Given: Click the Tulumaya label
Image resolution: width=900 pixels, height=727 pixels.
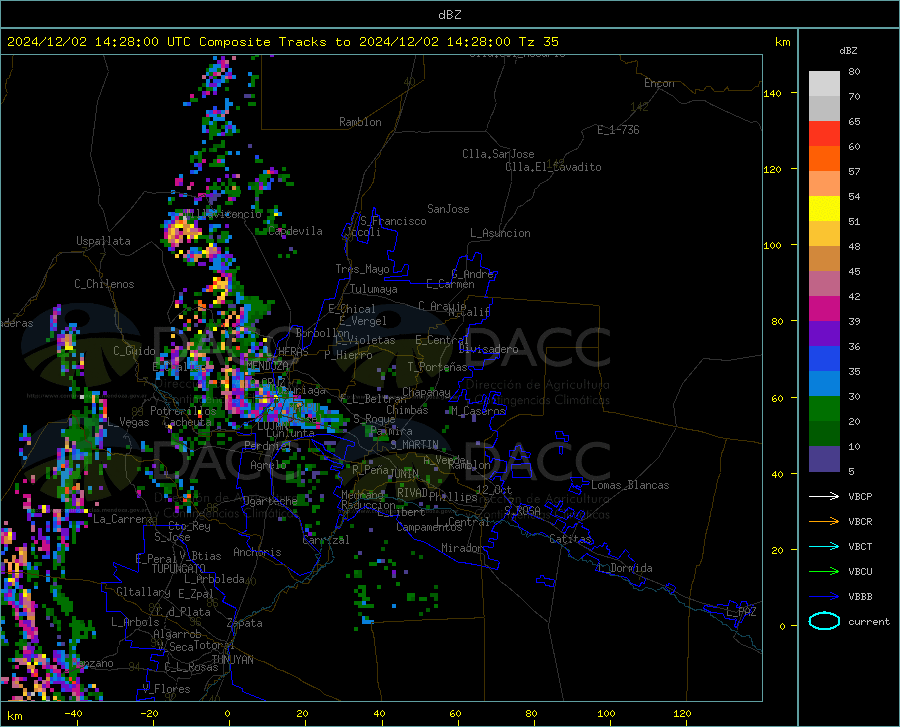Looking at the screenshot, I should click(x=374, y=289).
